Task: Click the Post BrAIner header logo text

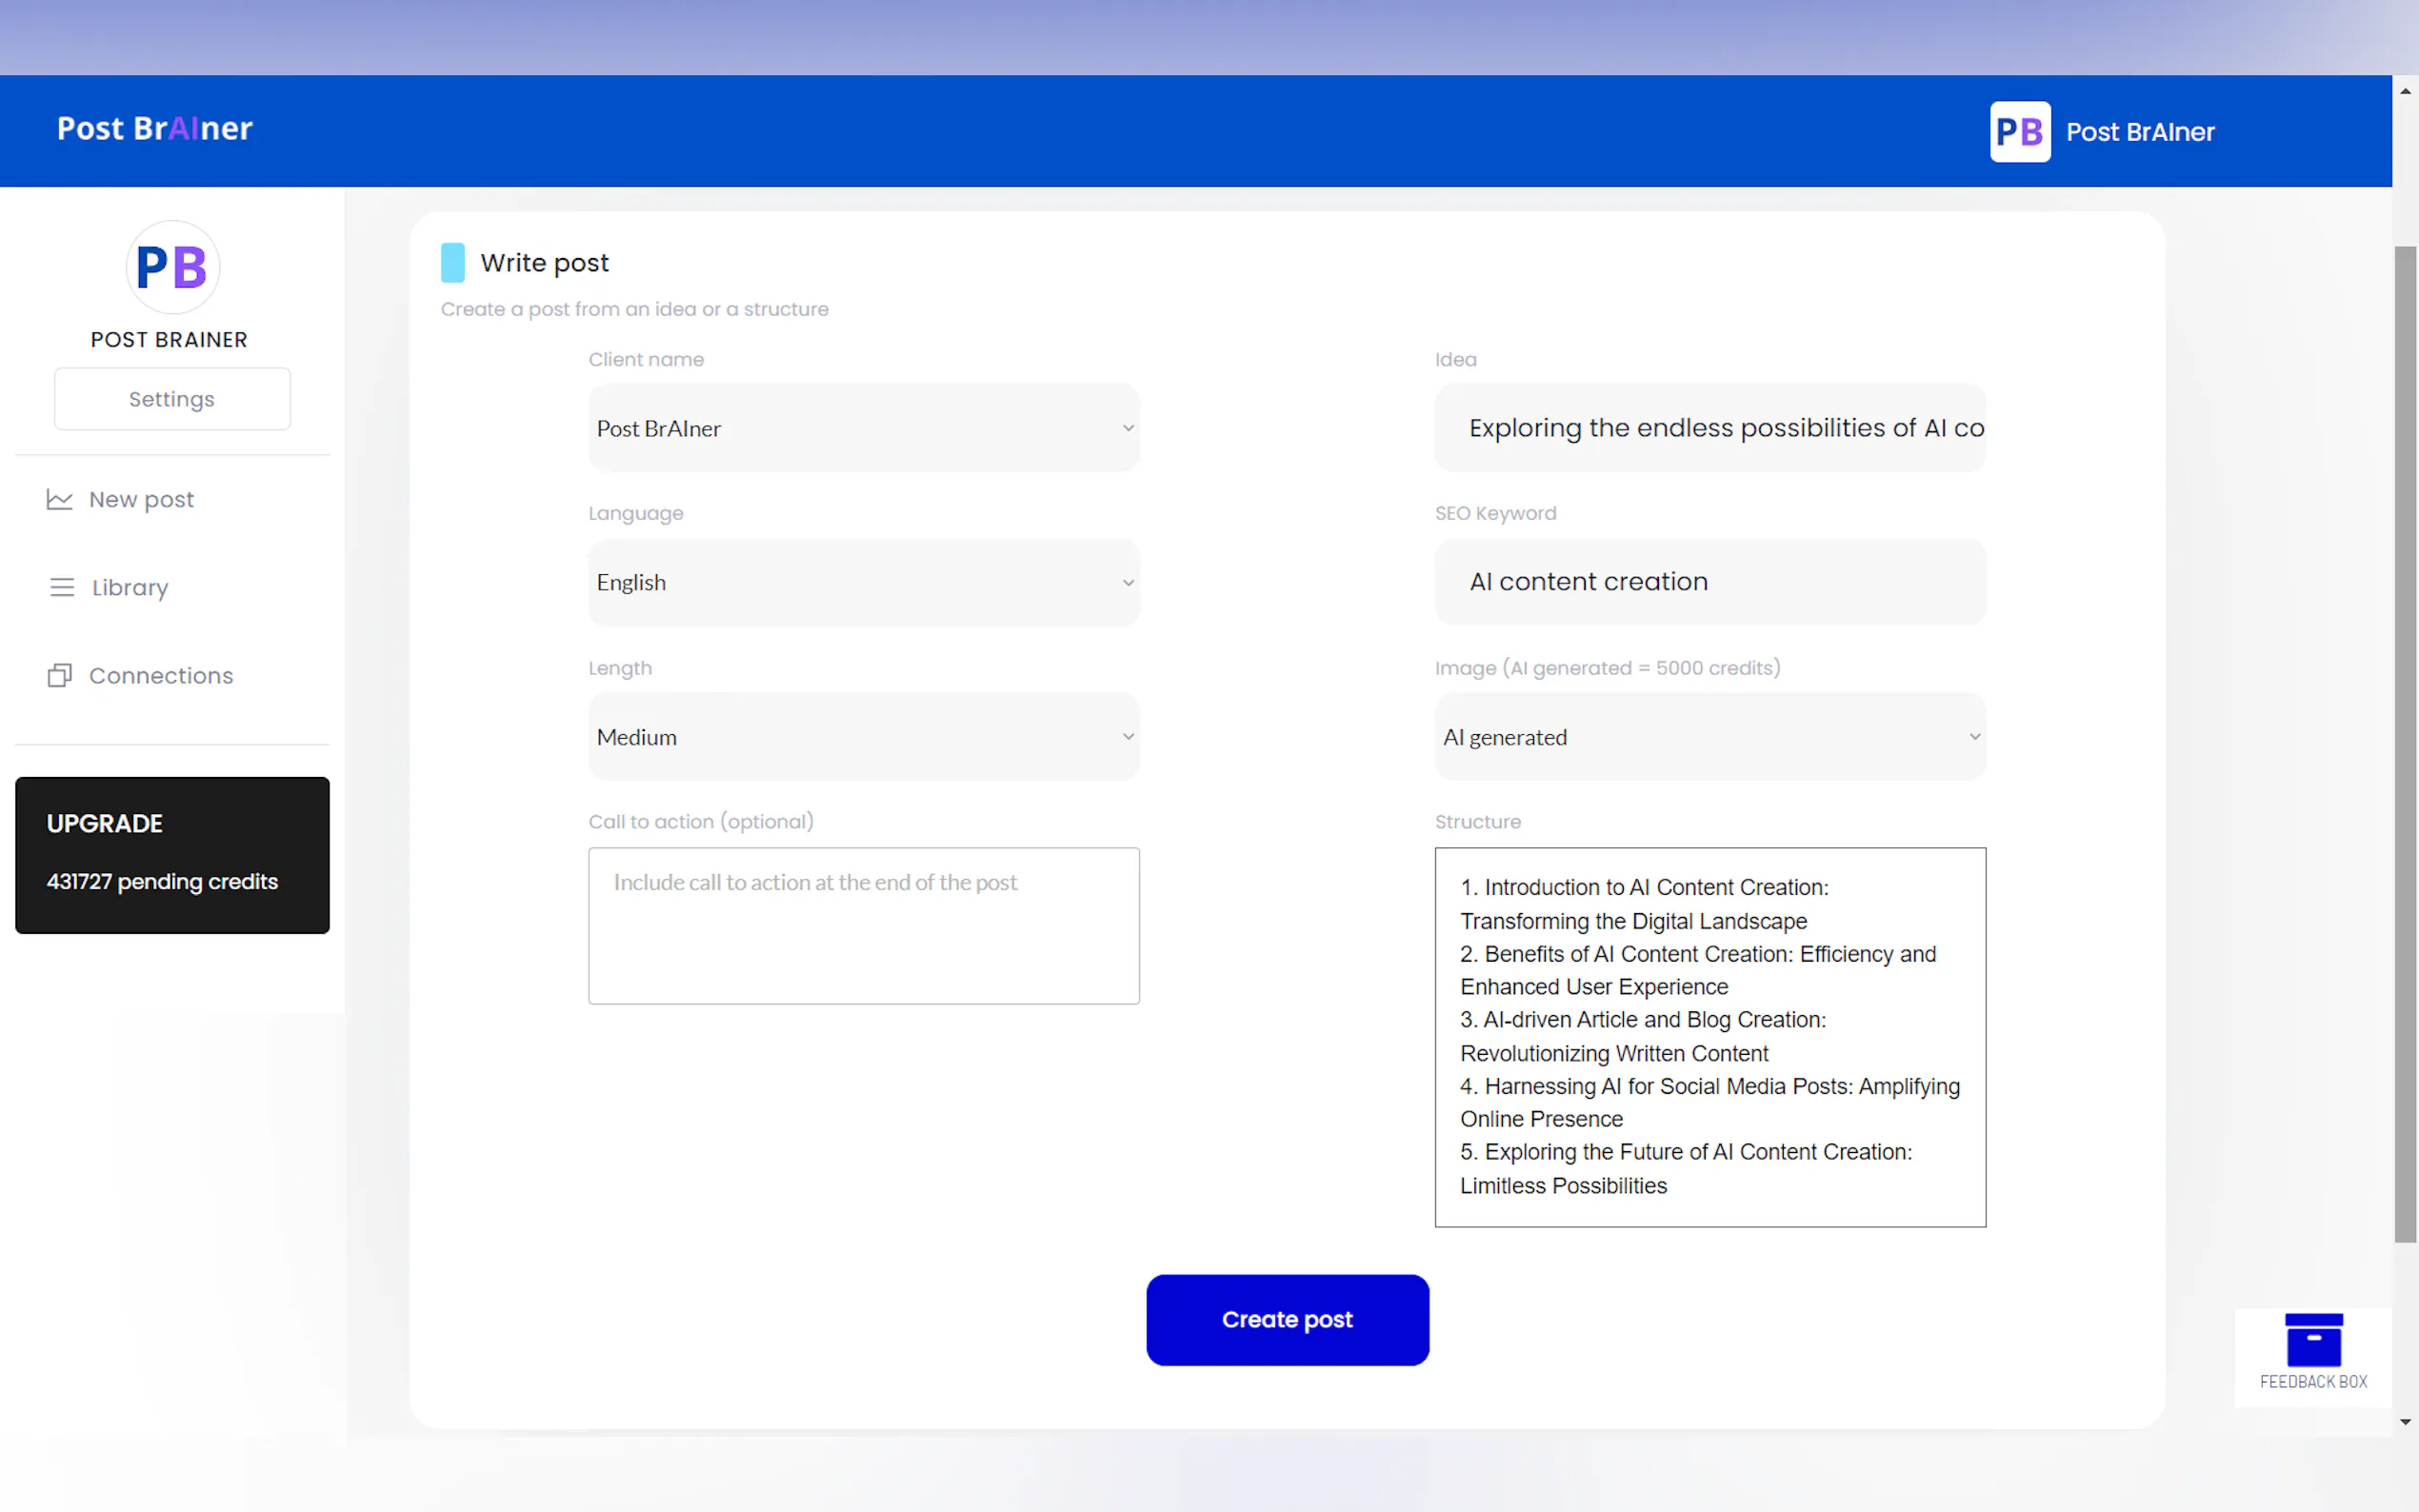Action: (x=155, y=129)
